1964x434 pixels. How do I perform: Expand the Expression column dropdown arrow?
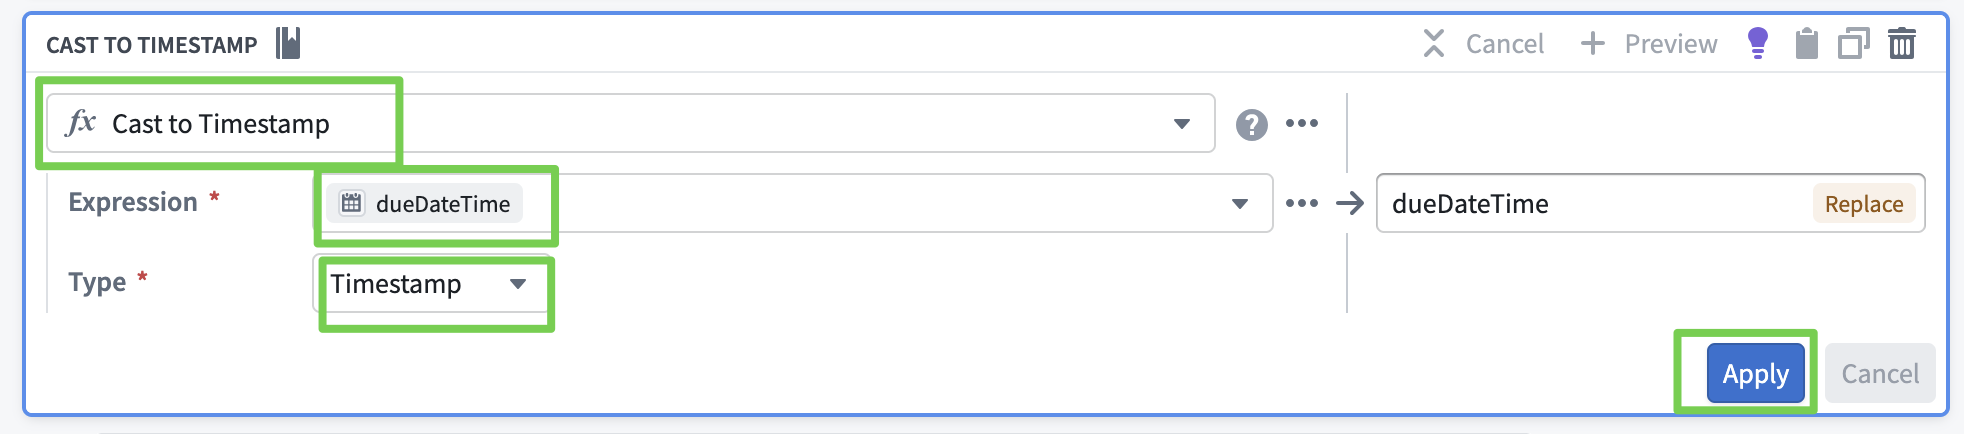tap(1239, 204)
